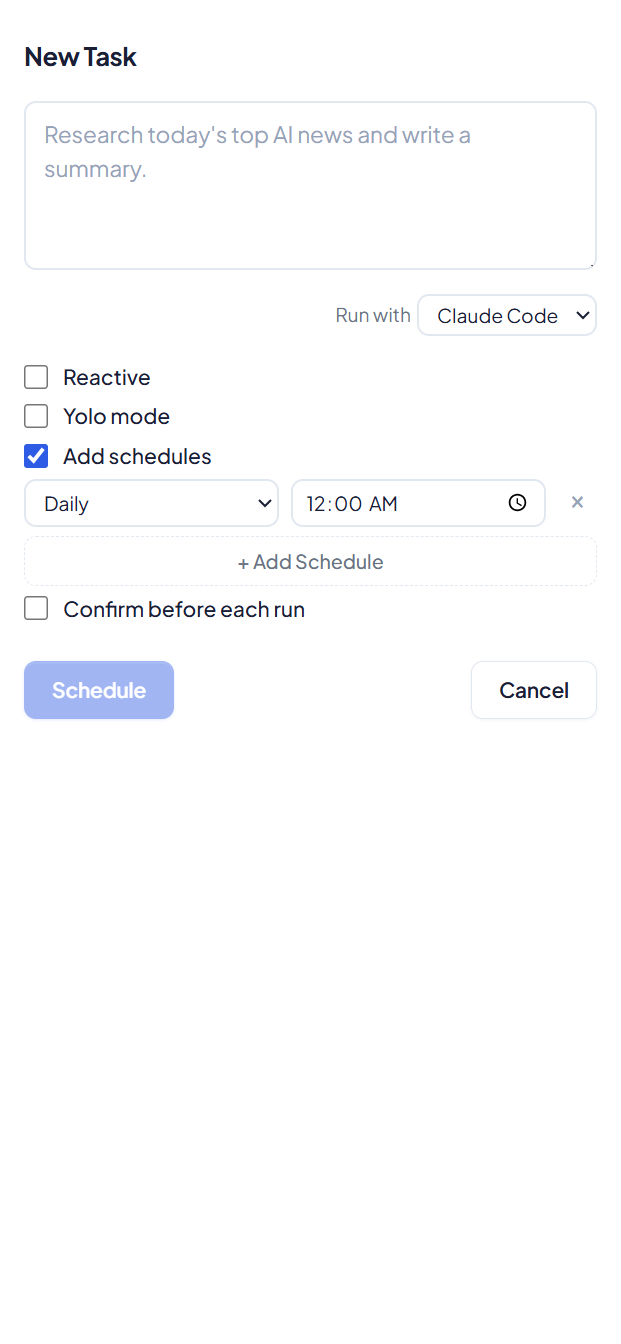Enable Yolo mode
This screenshot has height=1344, width=621.
[36, 416]
